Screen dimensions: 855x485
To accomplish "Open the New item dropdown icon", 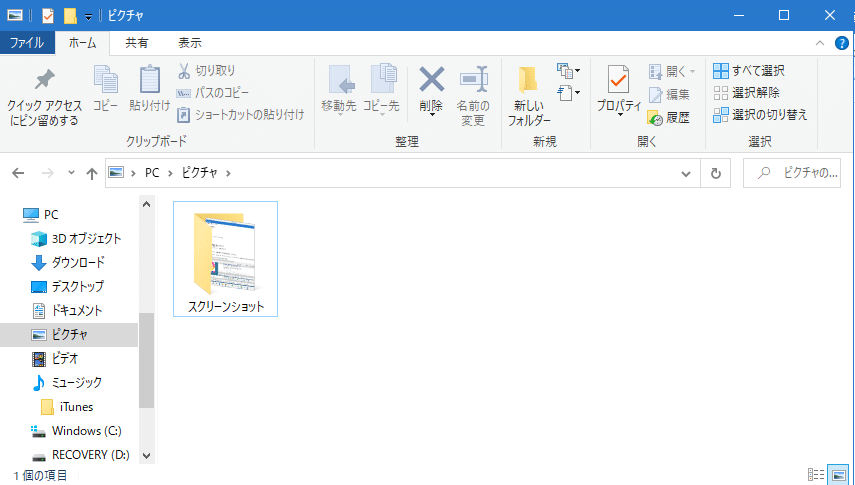I will coord(568,70).
